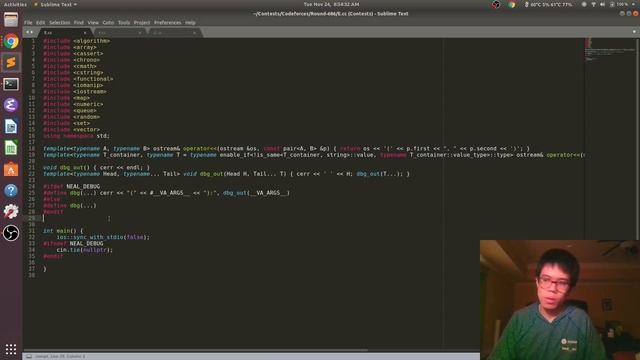Click 'ios::sync_with_stdio(false);' on line 32
The image size is (640, 360).
pyautogui.click(x=103, y=237)
